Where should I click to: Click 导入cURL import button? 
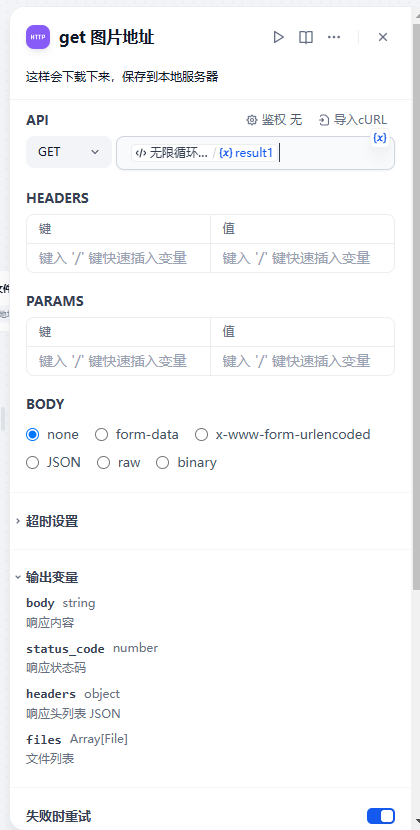click(x=353, y=120)
